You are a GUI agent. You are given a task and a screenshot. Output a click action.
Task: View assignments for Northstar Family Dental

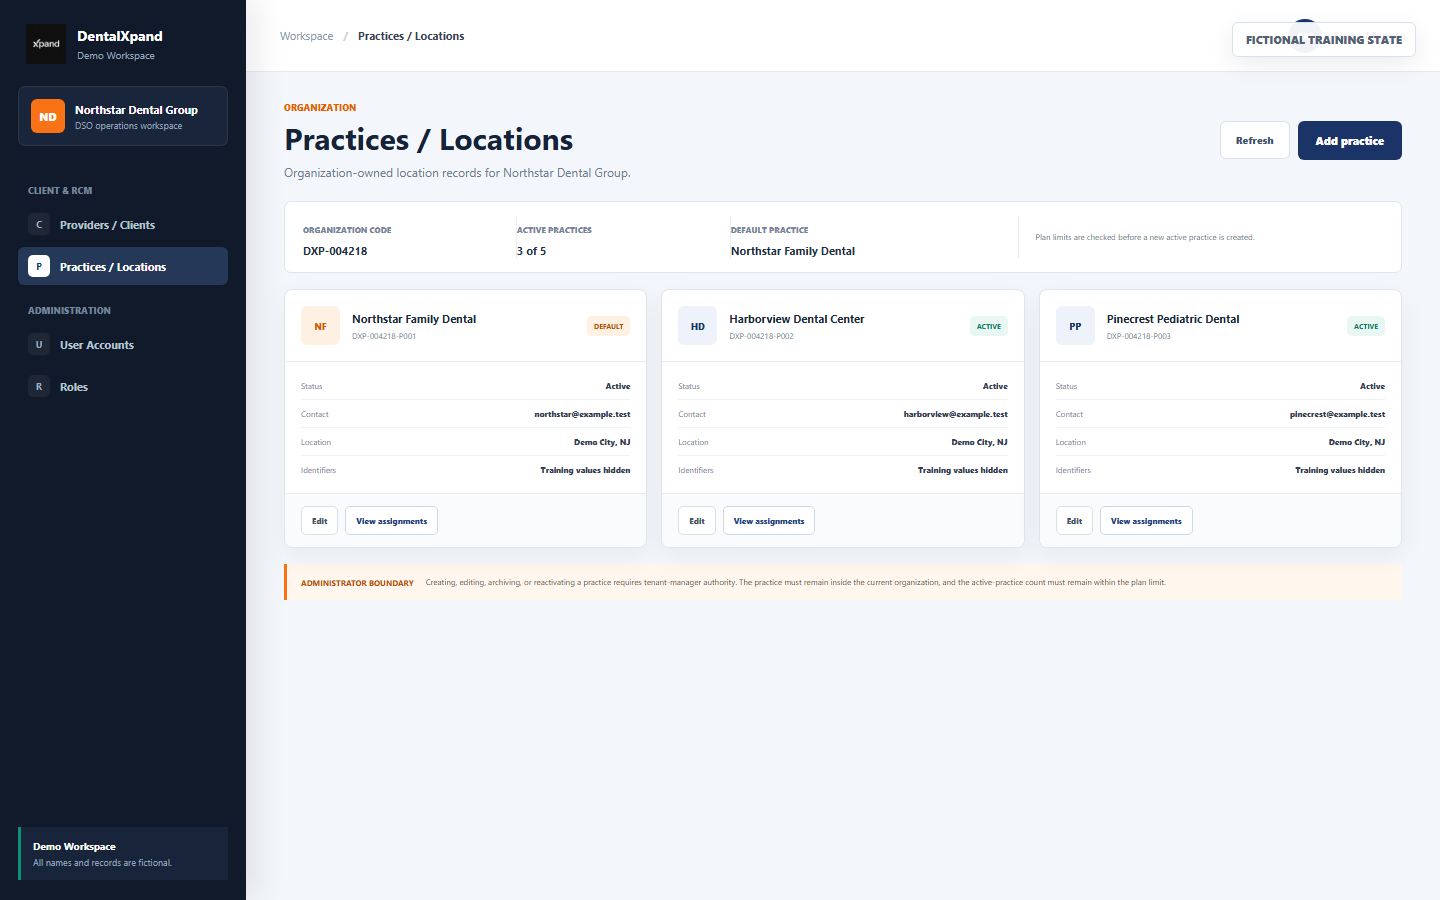(391, 521)
